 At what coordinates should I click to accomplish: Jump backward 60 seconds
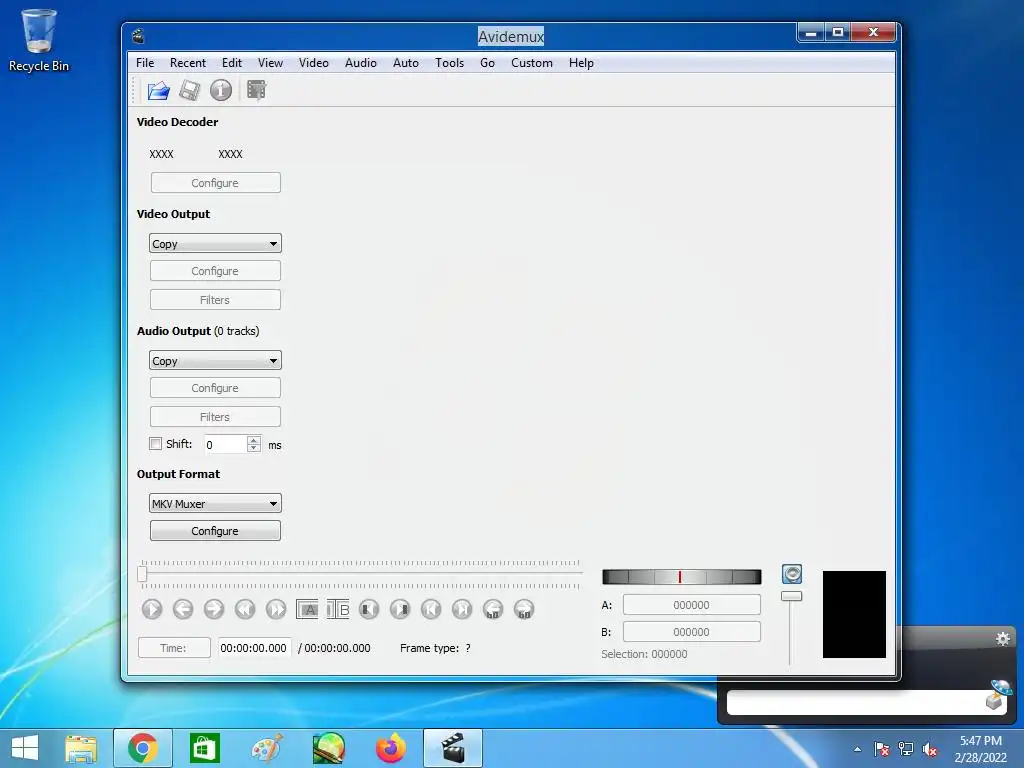pyautogui.click(x=493, y=609)
